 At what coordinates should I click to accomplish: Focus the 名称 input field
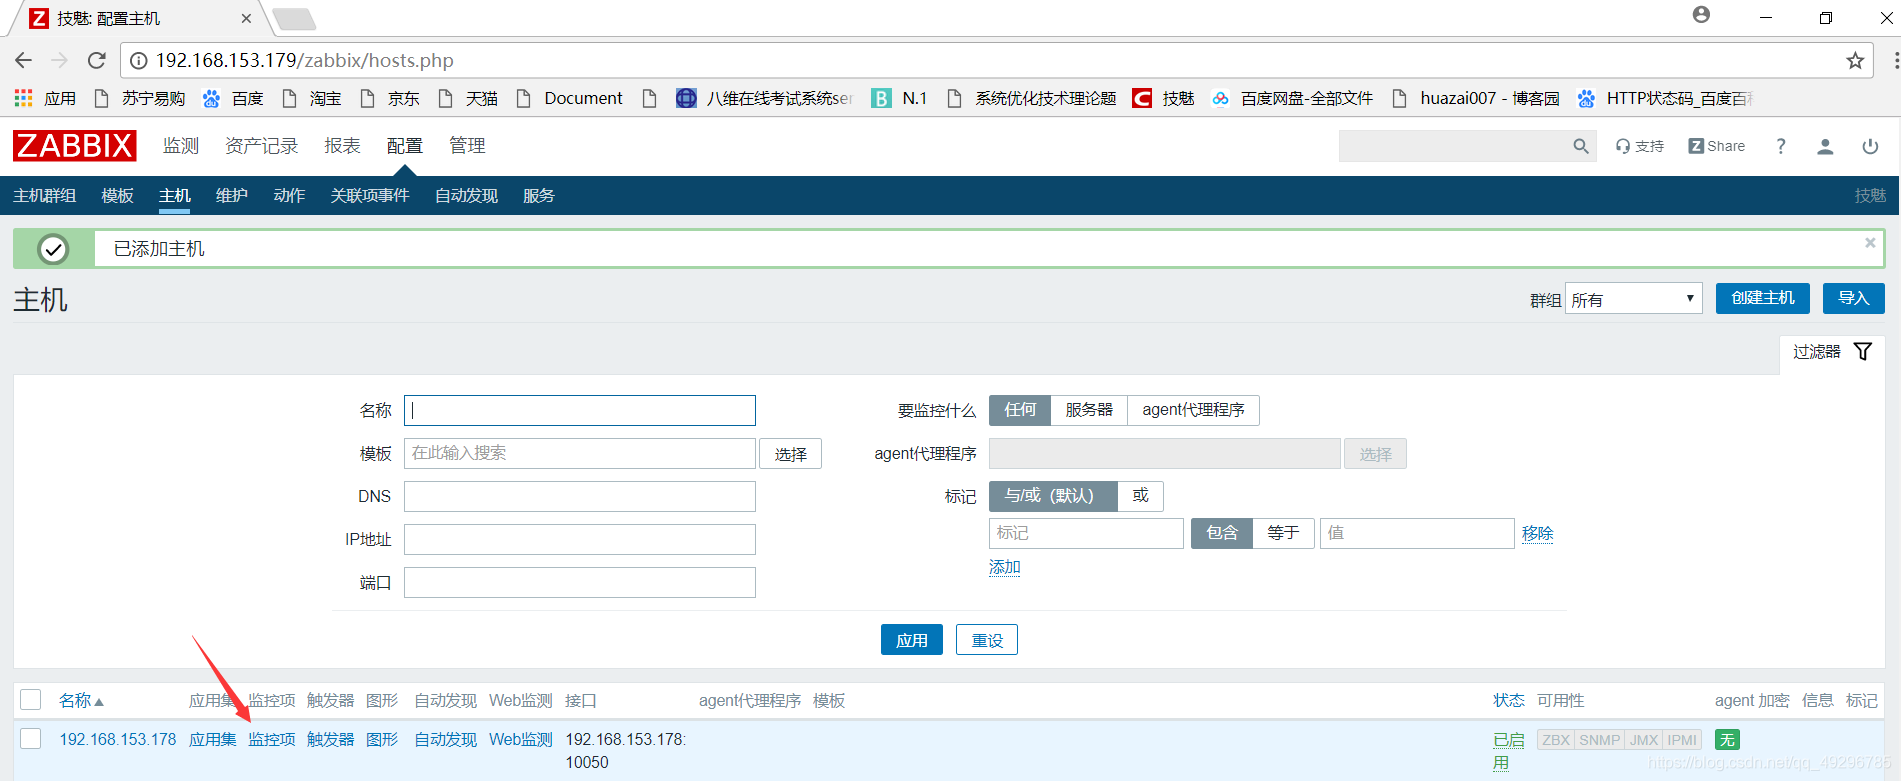click(580, 410)
